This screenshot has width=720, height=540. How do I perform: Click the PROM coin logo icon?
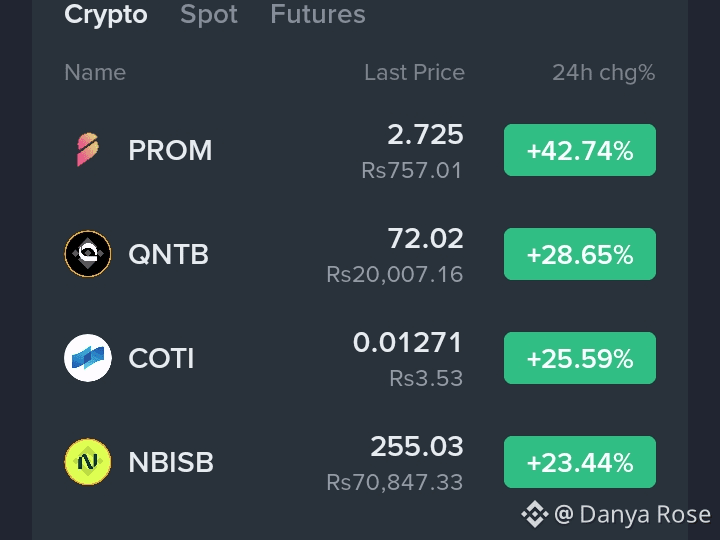point(87,150)
